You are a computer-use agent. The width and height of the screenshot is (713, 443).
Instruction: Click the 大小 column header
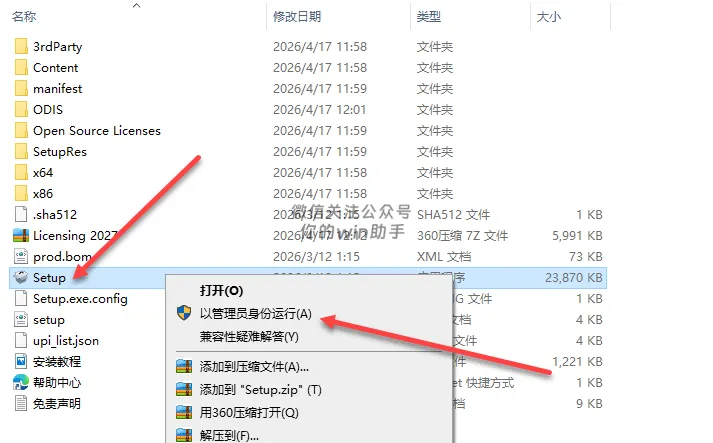click(549, 17)
